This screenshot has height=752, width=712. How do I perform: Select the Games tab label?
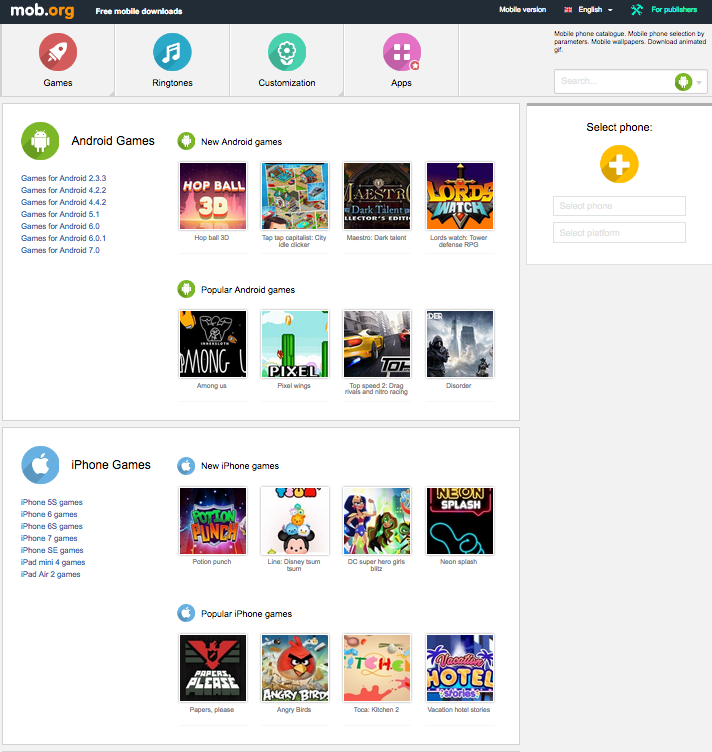[58, 83]
